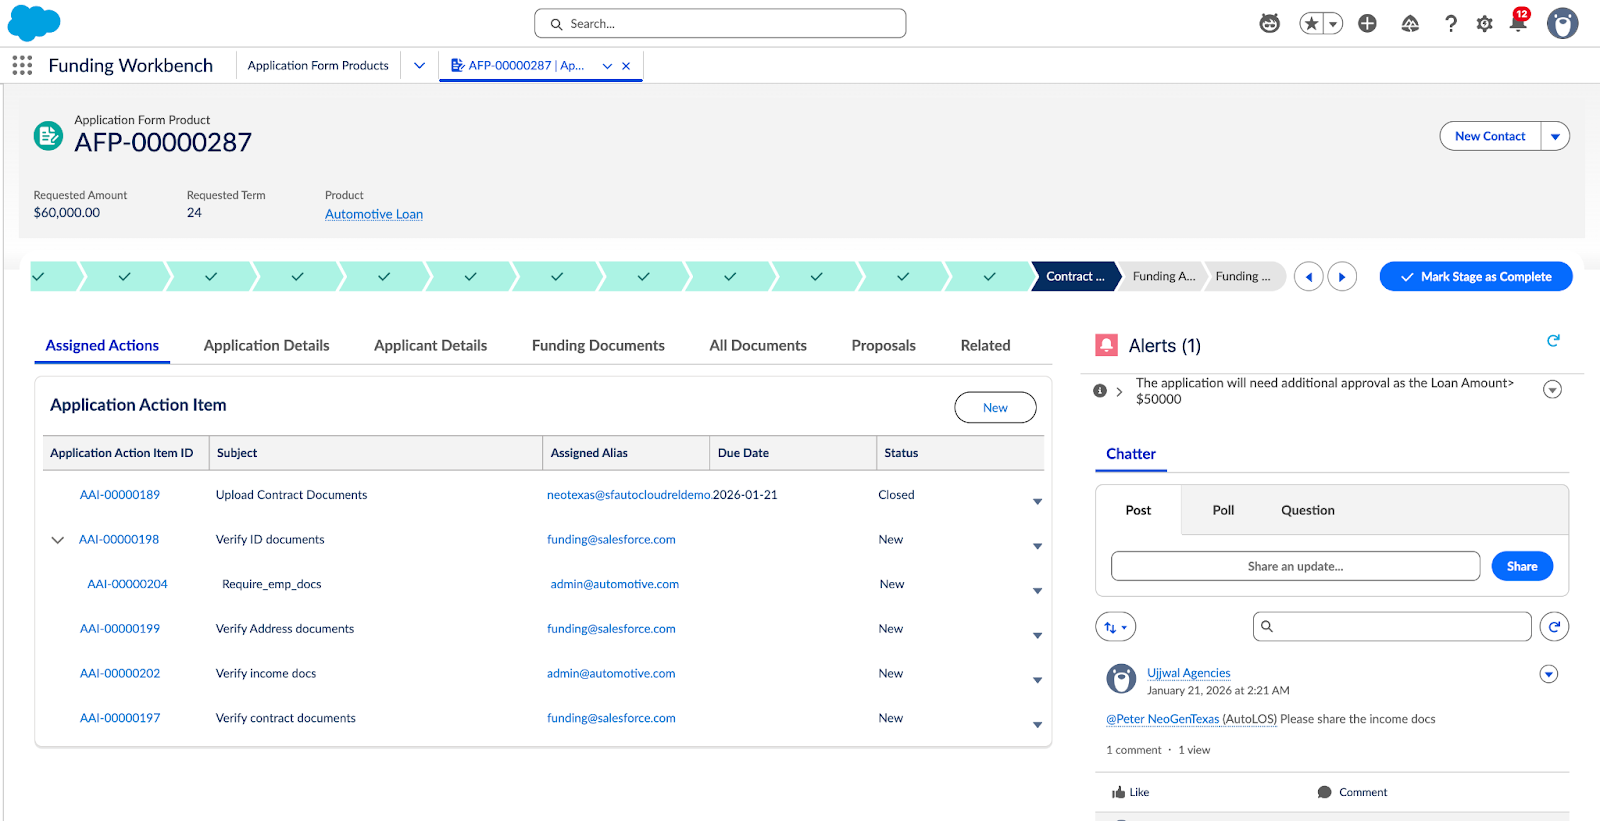Viewport: 1600px width, 821px height.
Task: Open the feed sort options button
Action: 1116,627
